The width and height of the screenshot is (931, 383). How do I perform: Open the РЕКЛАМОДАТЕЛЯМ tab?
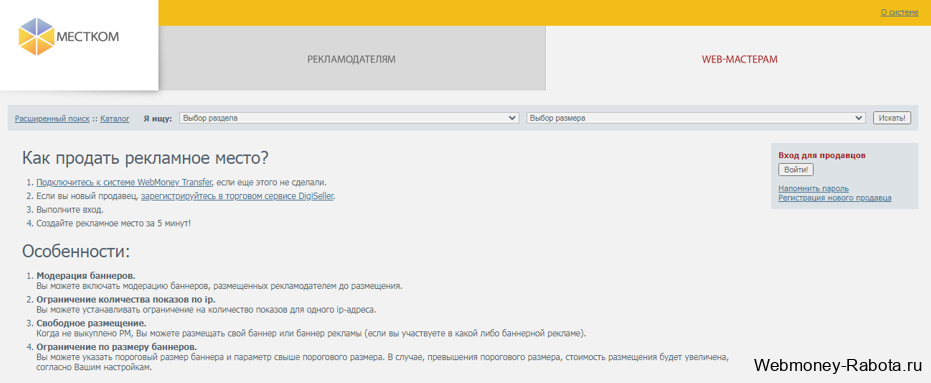(352, 59)
